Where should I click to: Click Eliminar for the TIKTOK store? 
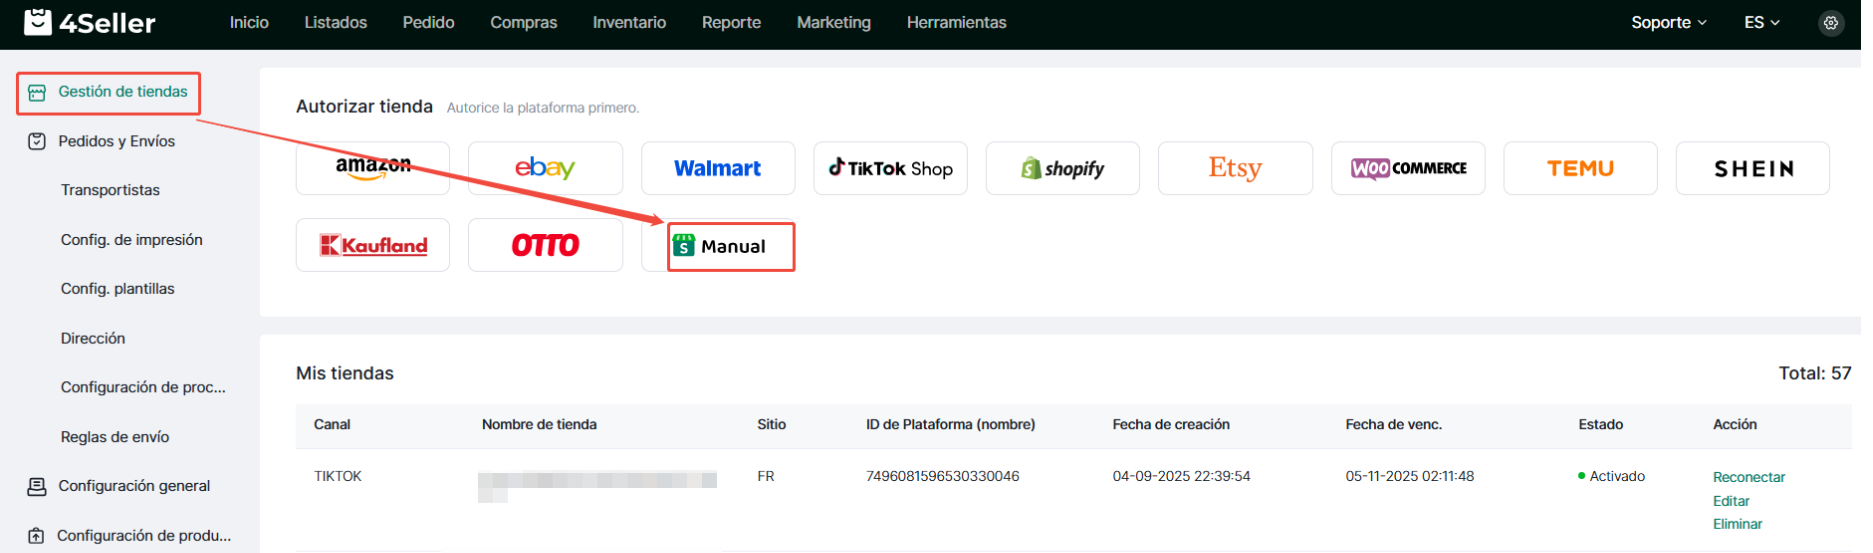(1737, 524)
